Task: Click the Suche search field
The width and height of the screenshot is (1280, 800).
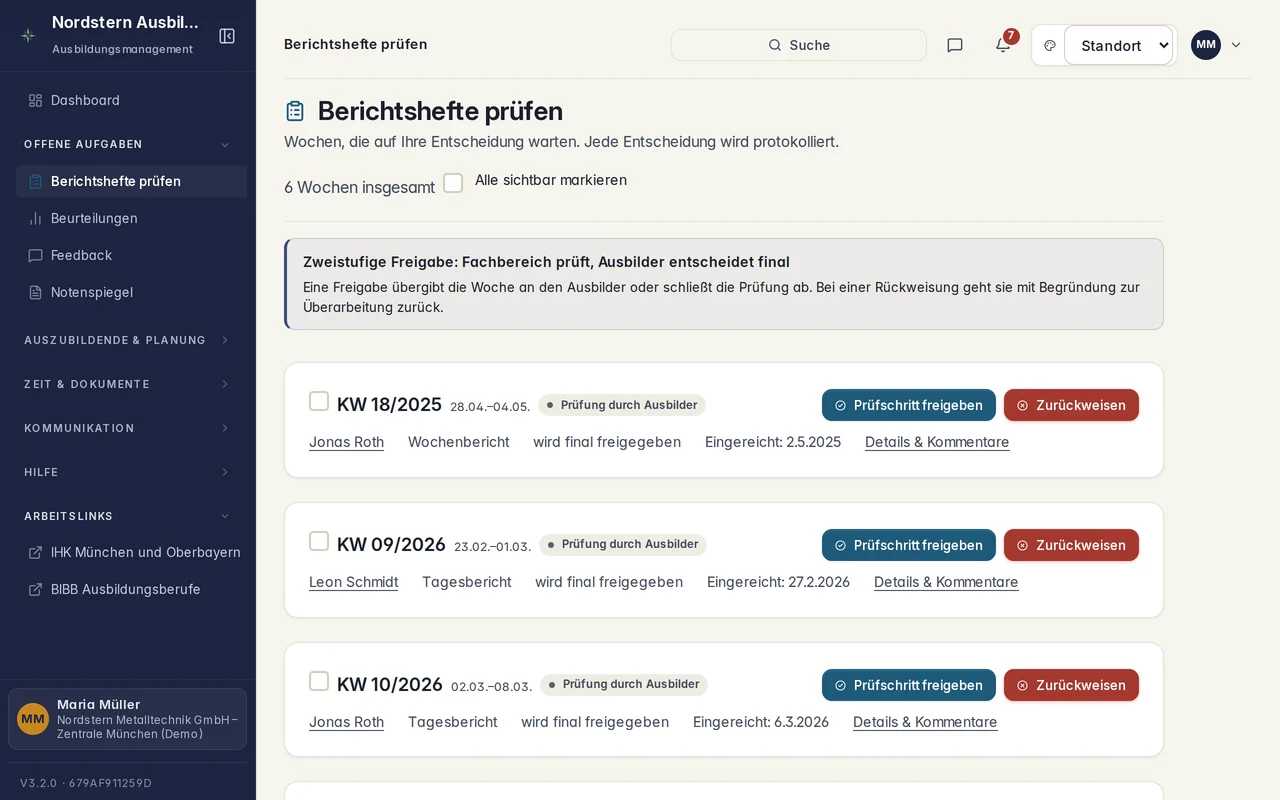Action: [x=799, y=45]
